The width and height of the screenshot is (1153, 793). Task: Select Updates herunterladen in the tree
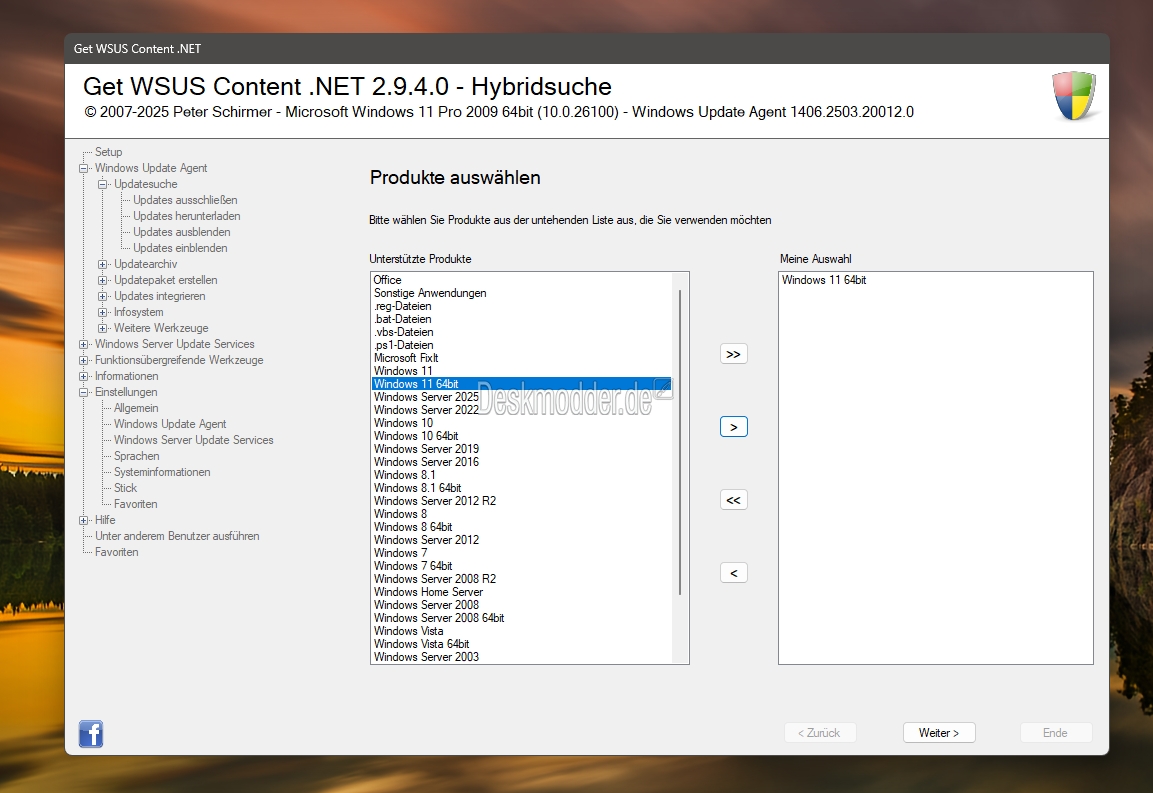click(x=186, y=216)
